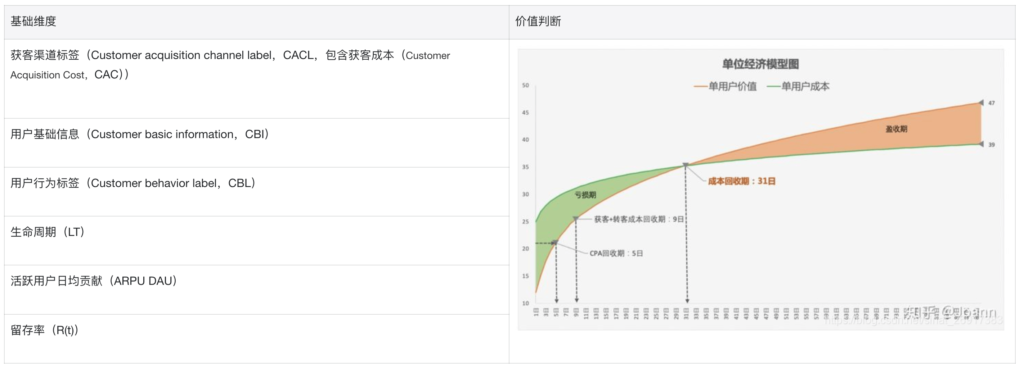
Task: Click the 成本回收期：31日 annotation label
Action: [741, 182]
